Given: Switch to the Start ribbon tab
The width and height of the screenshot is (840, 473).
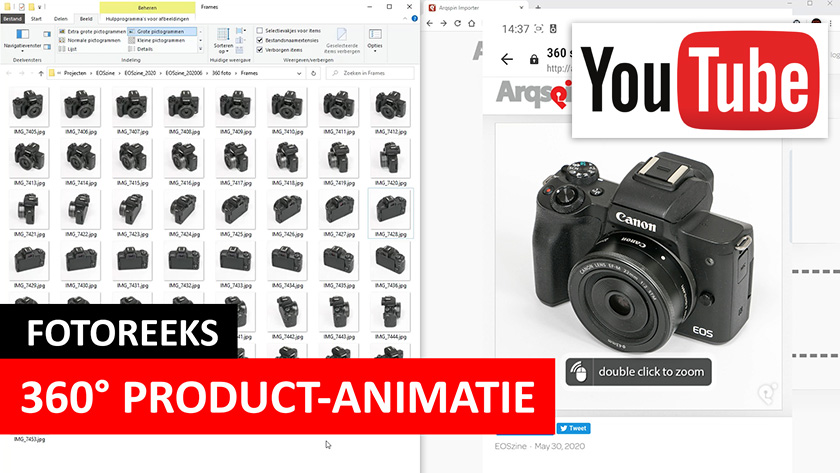Looking at the screenshot, I should click(x=36, y=18).
